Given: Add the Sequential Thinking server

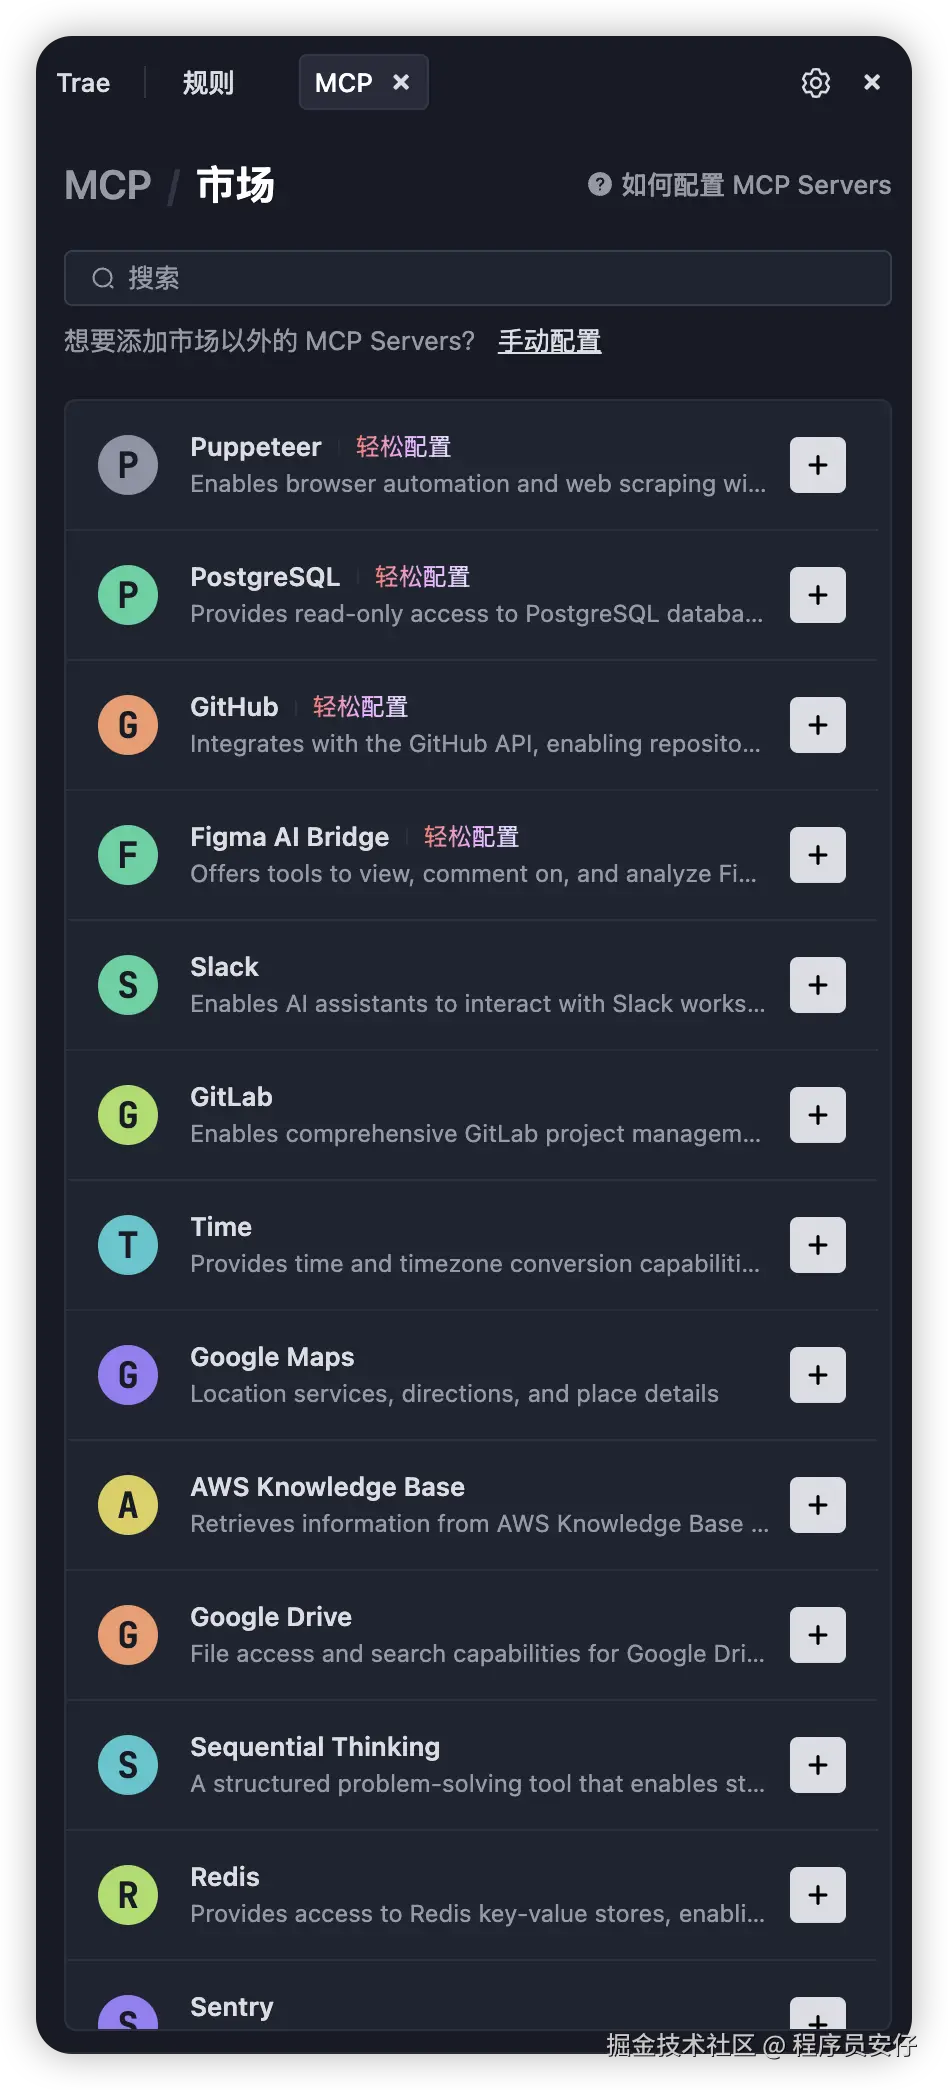Looking at the screenshot, I should pos(817,1765).
